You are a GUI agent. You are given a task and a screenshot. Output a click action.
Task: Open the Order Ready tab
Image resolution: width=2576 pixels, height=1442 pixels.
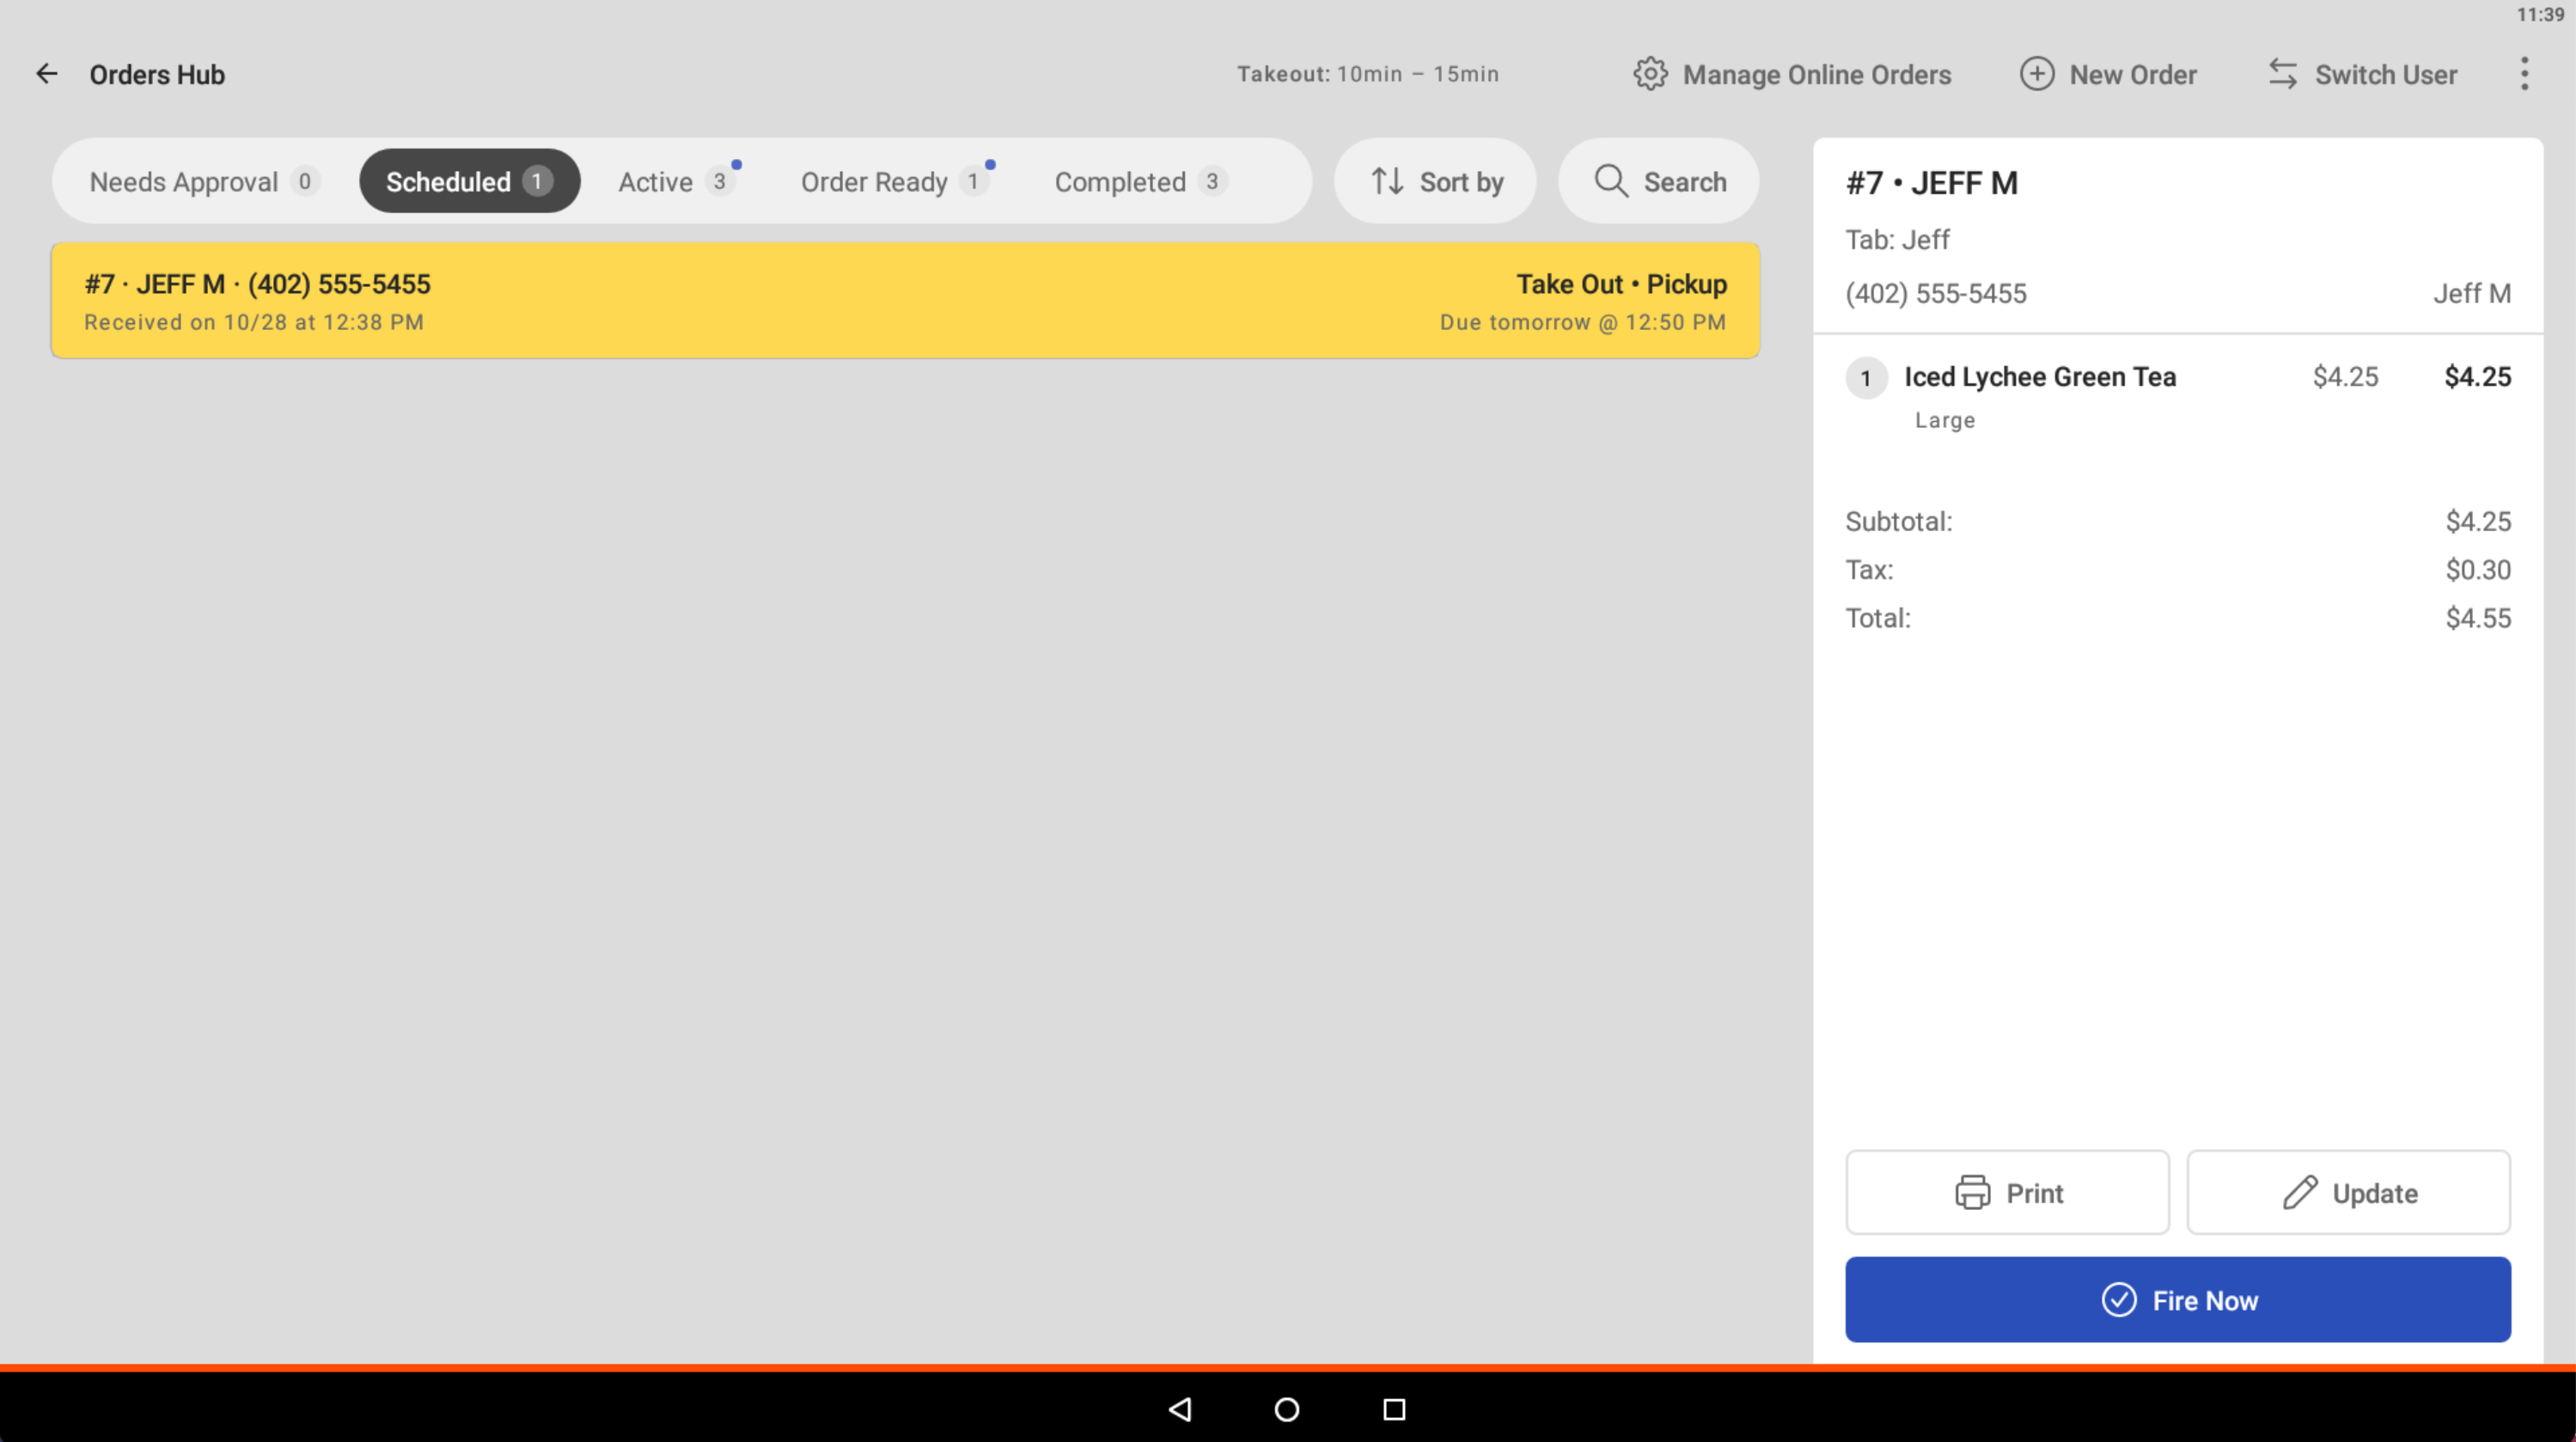pos(894,181)
